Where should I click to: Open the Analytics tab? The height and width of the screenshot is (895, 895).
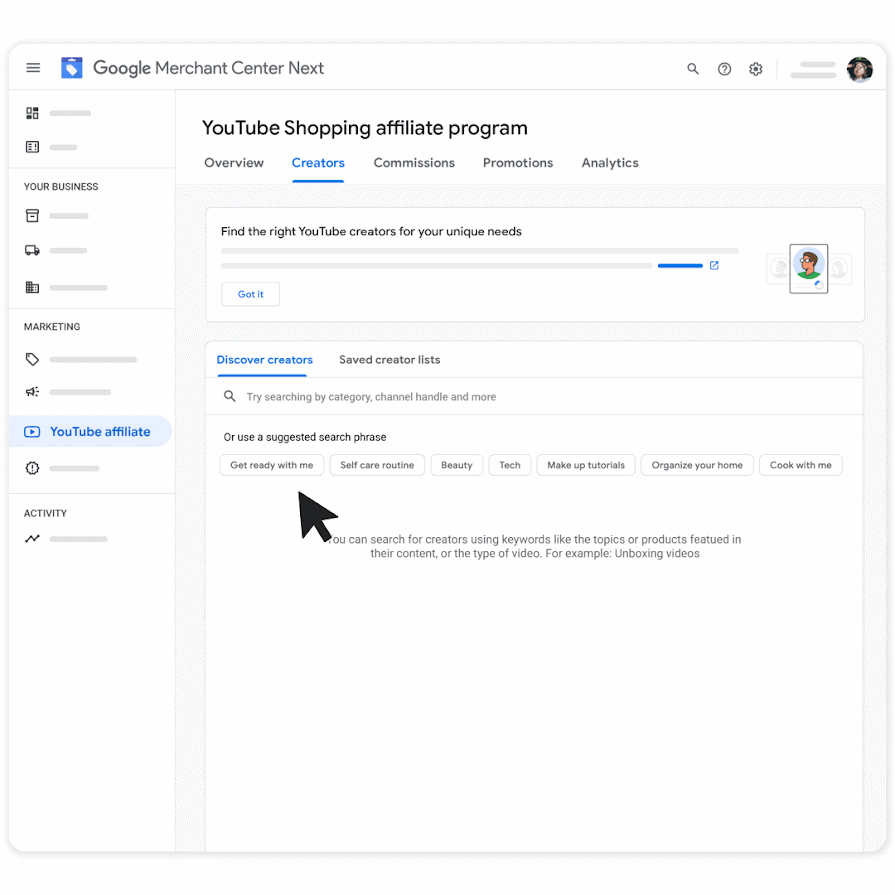tap(610, 163)
